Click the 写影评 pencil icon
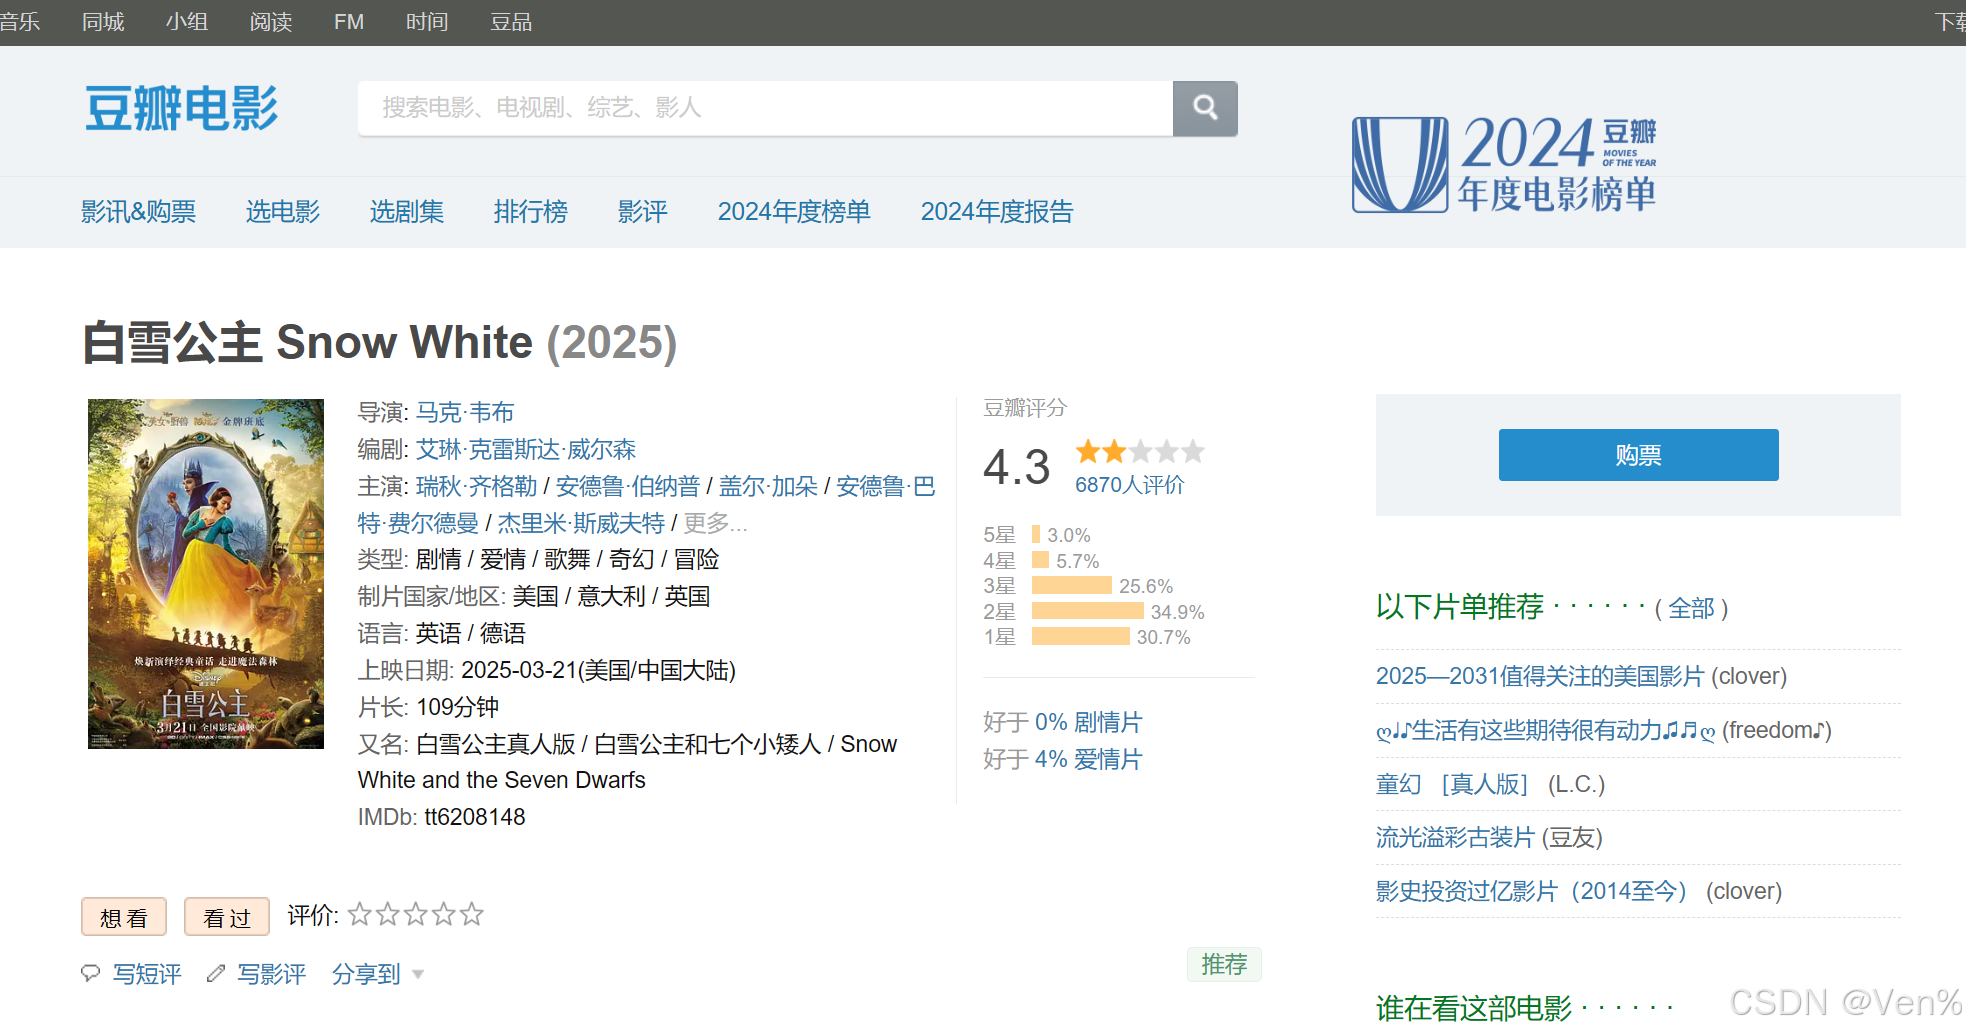The image size is (1966, 1036). [216, 973]
